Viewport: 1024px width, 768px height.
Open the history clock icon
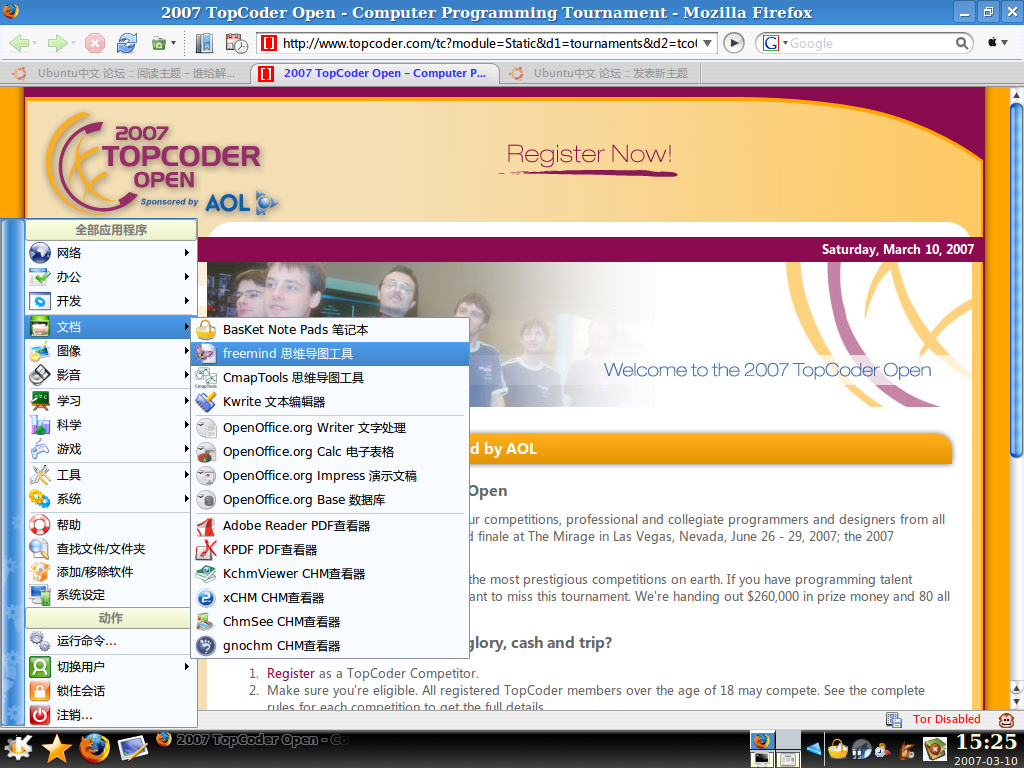point(236,43)
